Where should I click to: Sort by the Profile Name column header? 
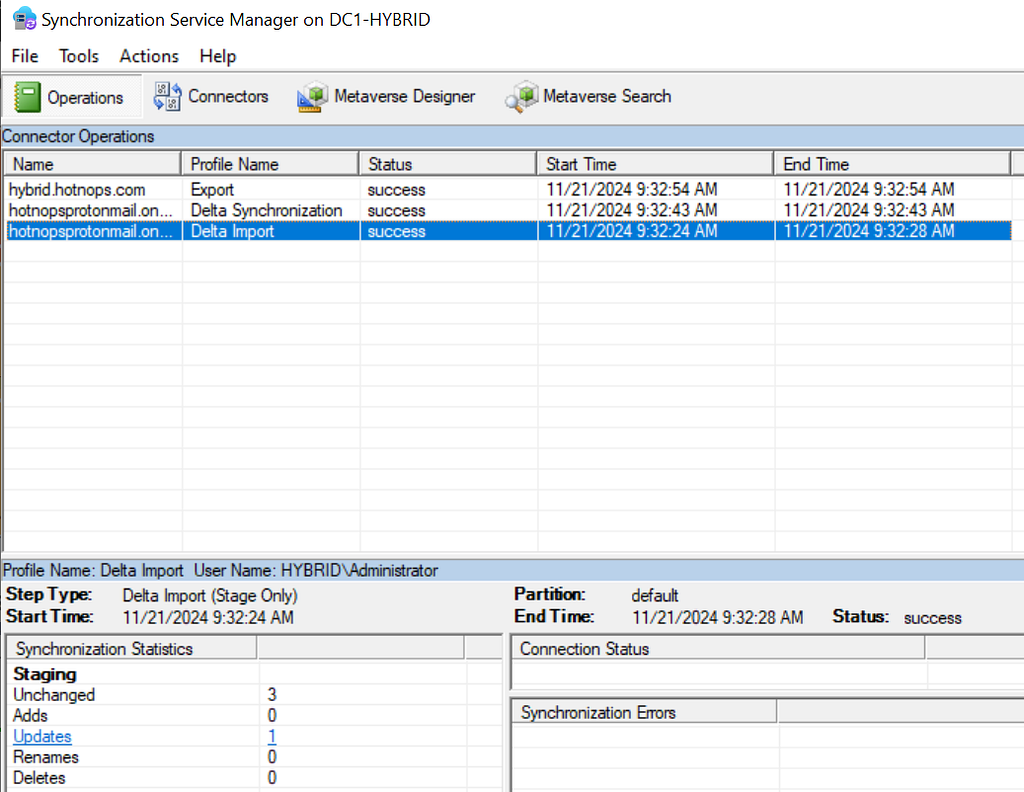[270, 164]
